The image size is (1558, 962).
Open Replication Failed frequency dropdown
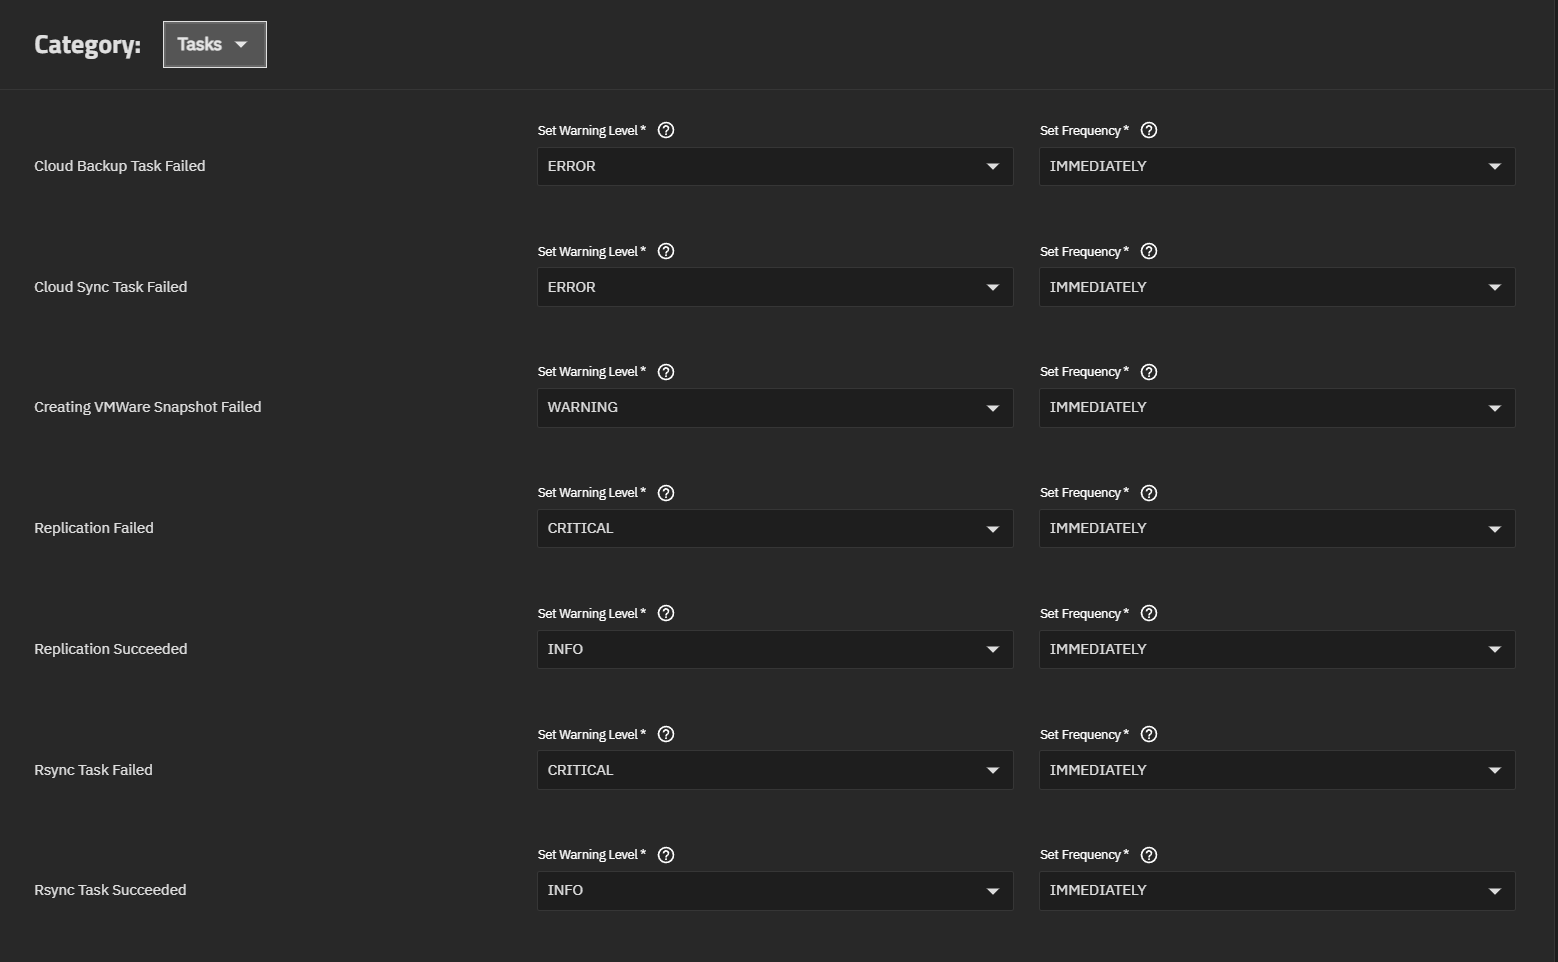click(x=1277, y=529)
